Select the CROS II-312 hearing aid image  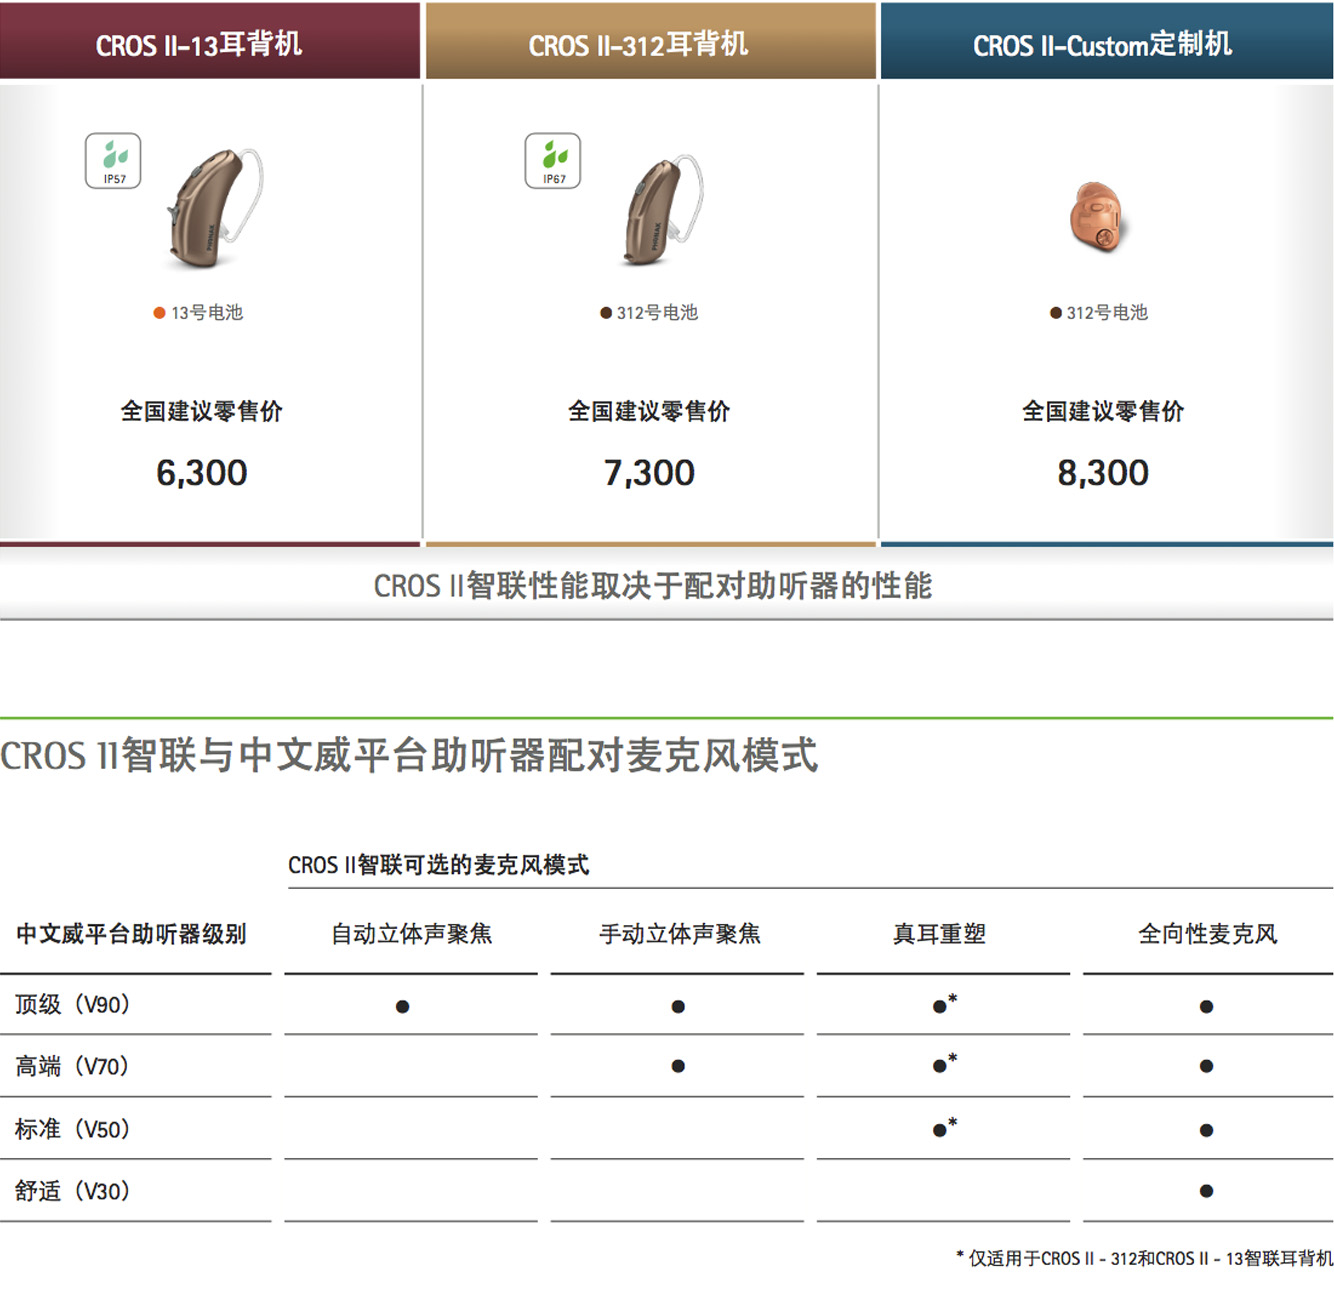point(660,210)
